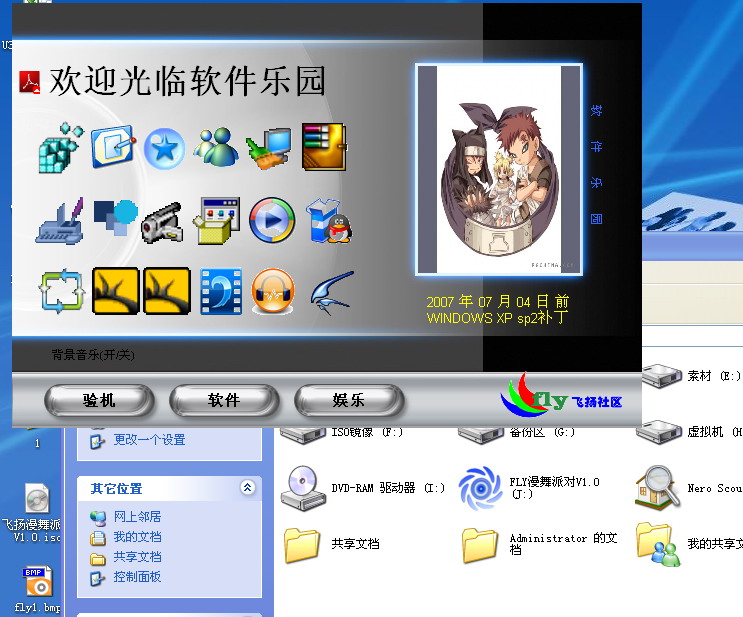Click the blue overlapping squares icon

(x=115, y=218)
